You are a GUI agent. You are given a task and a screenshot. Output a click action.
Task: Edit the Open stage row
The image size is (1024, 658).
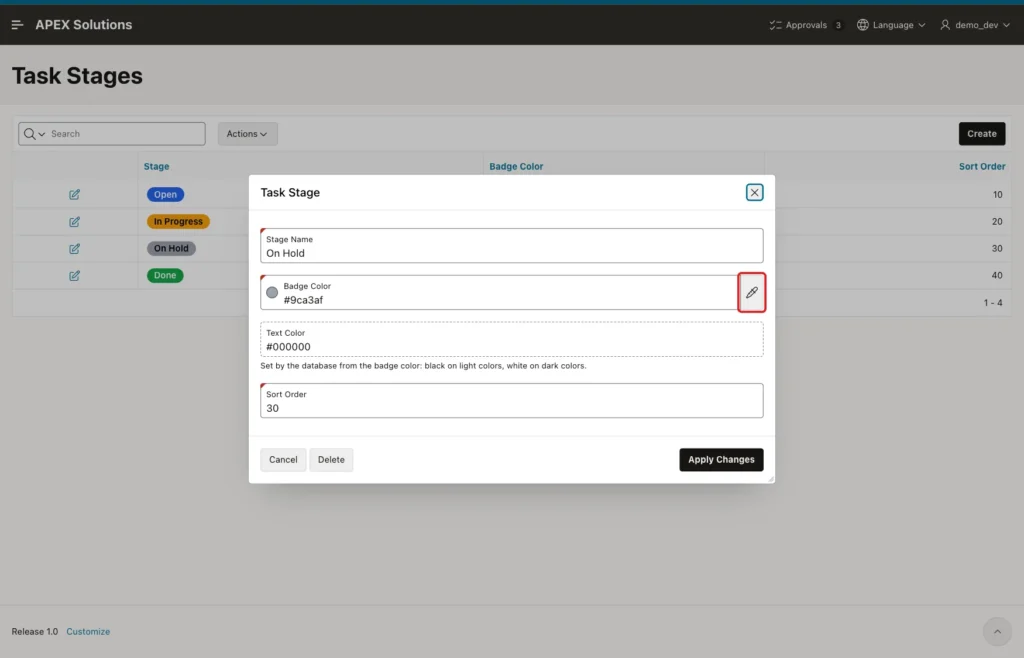[x=74, y=195]
